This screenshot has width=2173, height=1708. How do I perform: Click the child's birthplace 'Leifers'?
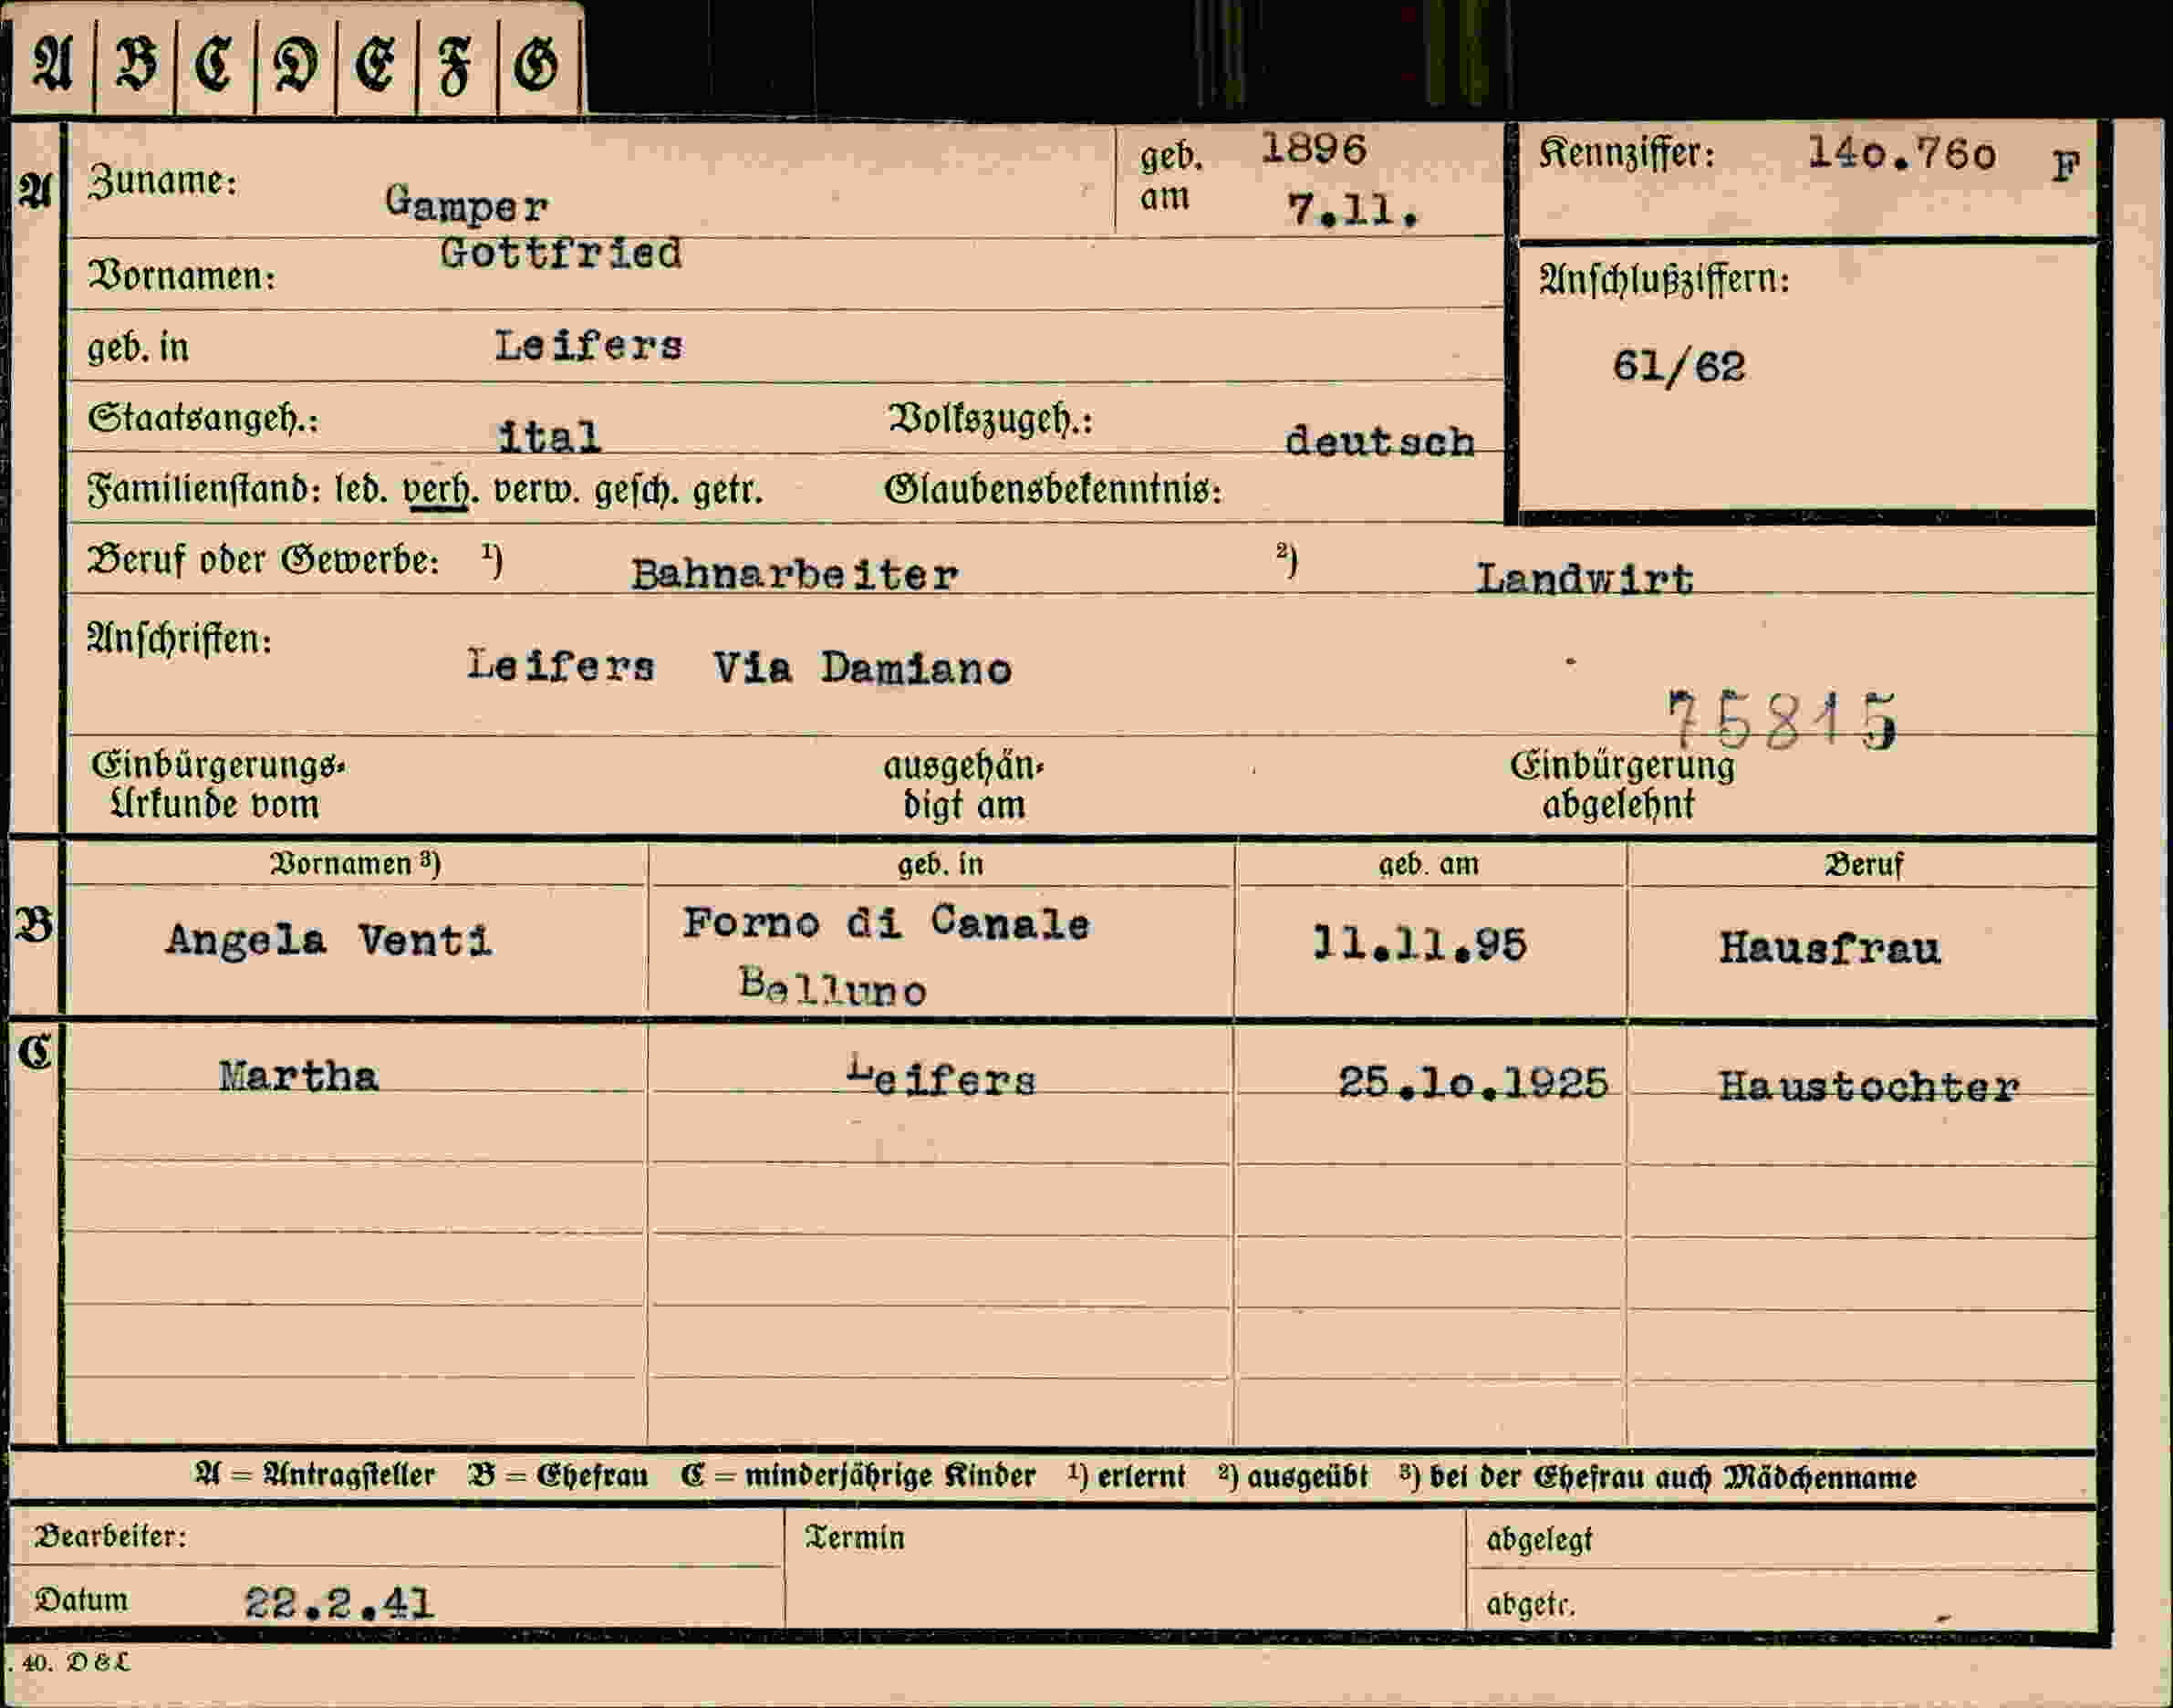point(941,1076)
